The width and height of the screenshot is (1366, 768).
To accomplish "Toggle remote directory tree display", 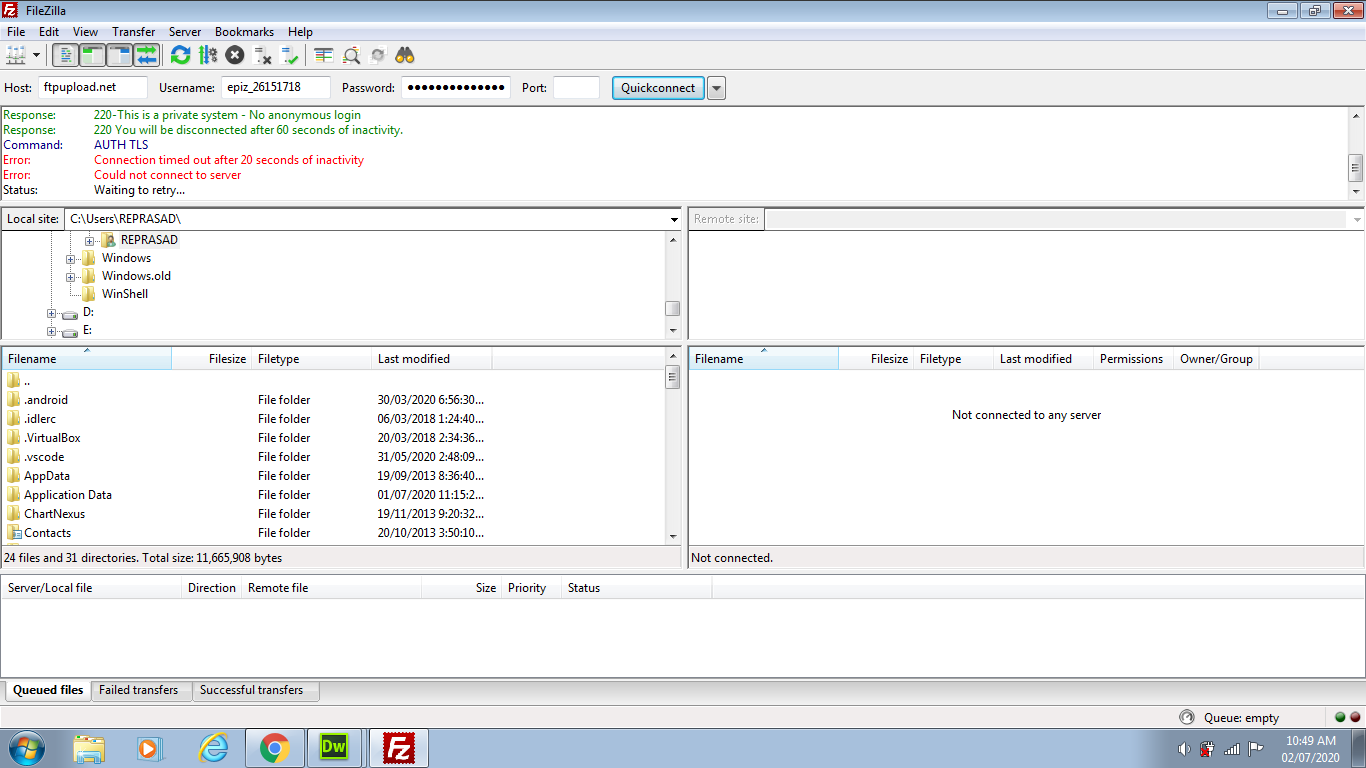I will [119, 55].
